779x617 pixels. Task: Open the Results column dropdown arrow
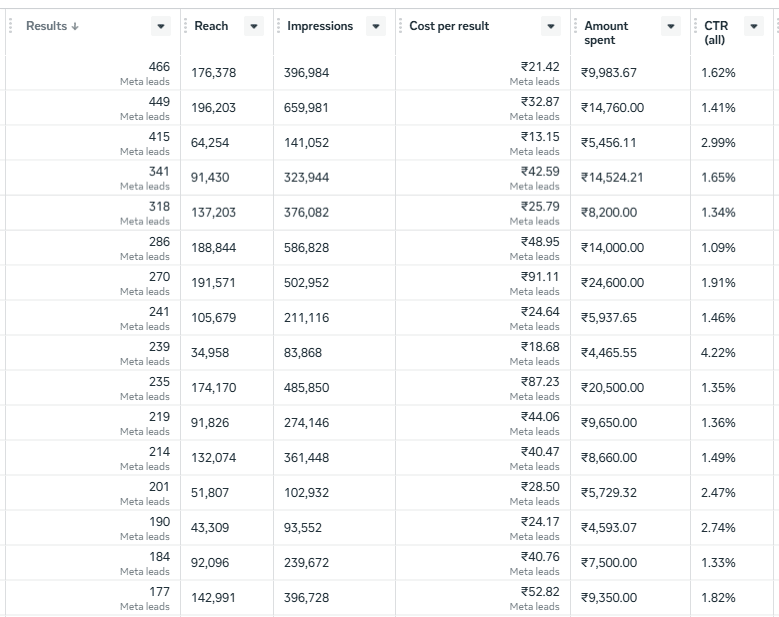(161, 26)
